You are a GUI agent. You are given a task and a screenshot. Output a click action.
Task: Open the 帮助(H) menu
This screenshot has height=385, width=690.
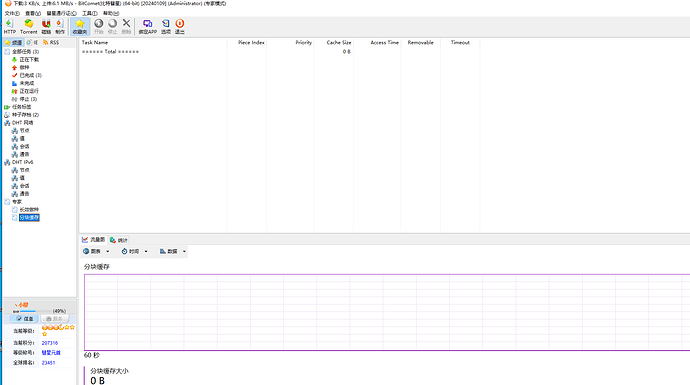(x=111, y=13)
